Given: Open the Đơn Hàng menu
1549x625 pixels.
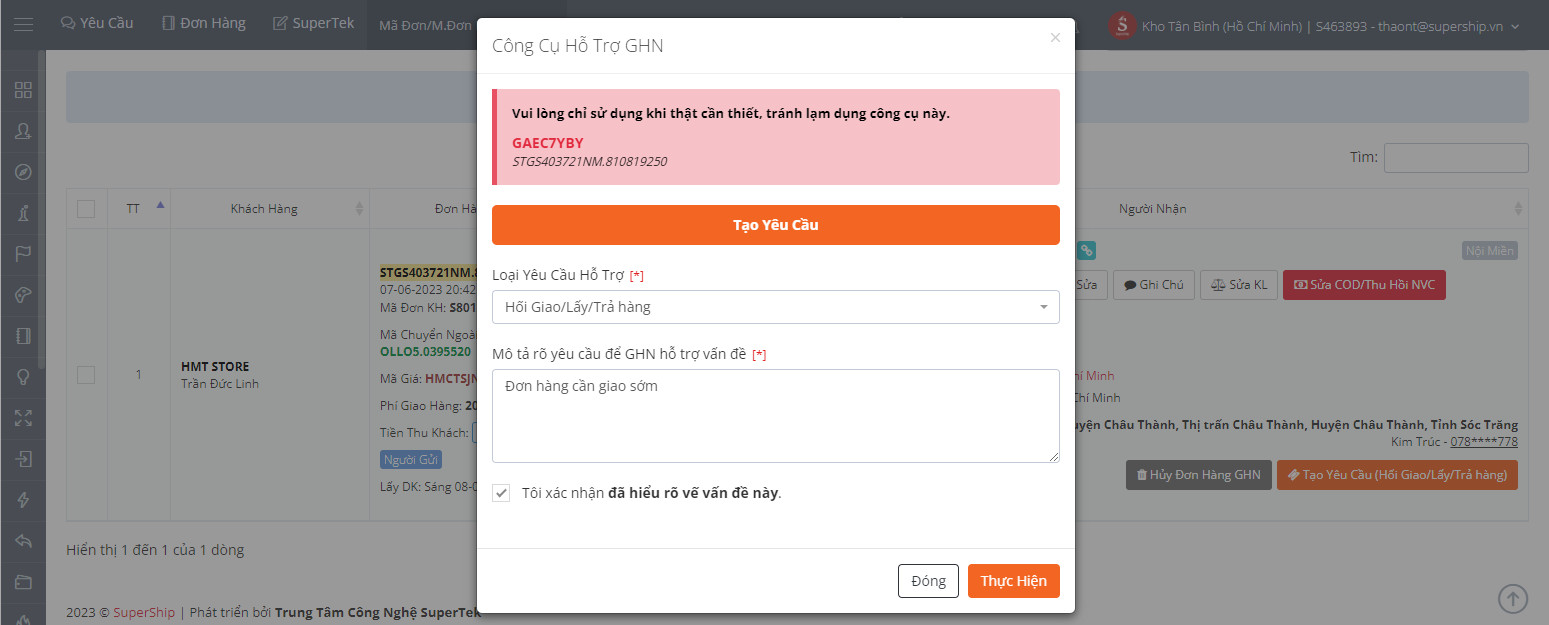Looking at the screenshot, I should (x=203, y=22).
